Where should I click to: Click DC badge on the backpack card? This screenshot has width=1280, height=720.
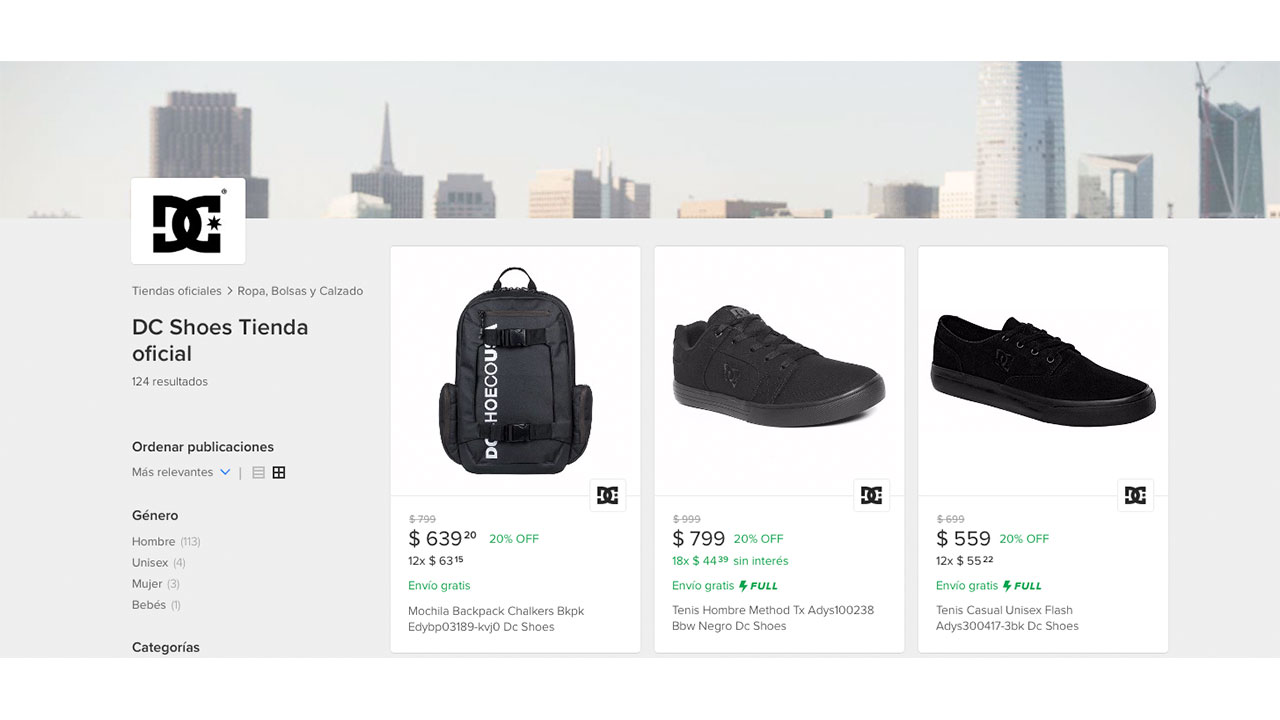[x=607, y=495]
